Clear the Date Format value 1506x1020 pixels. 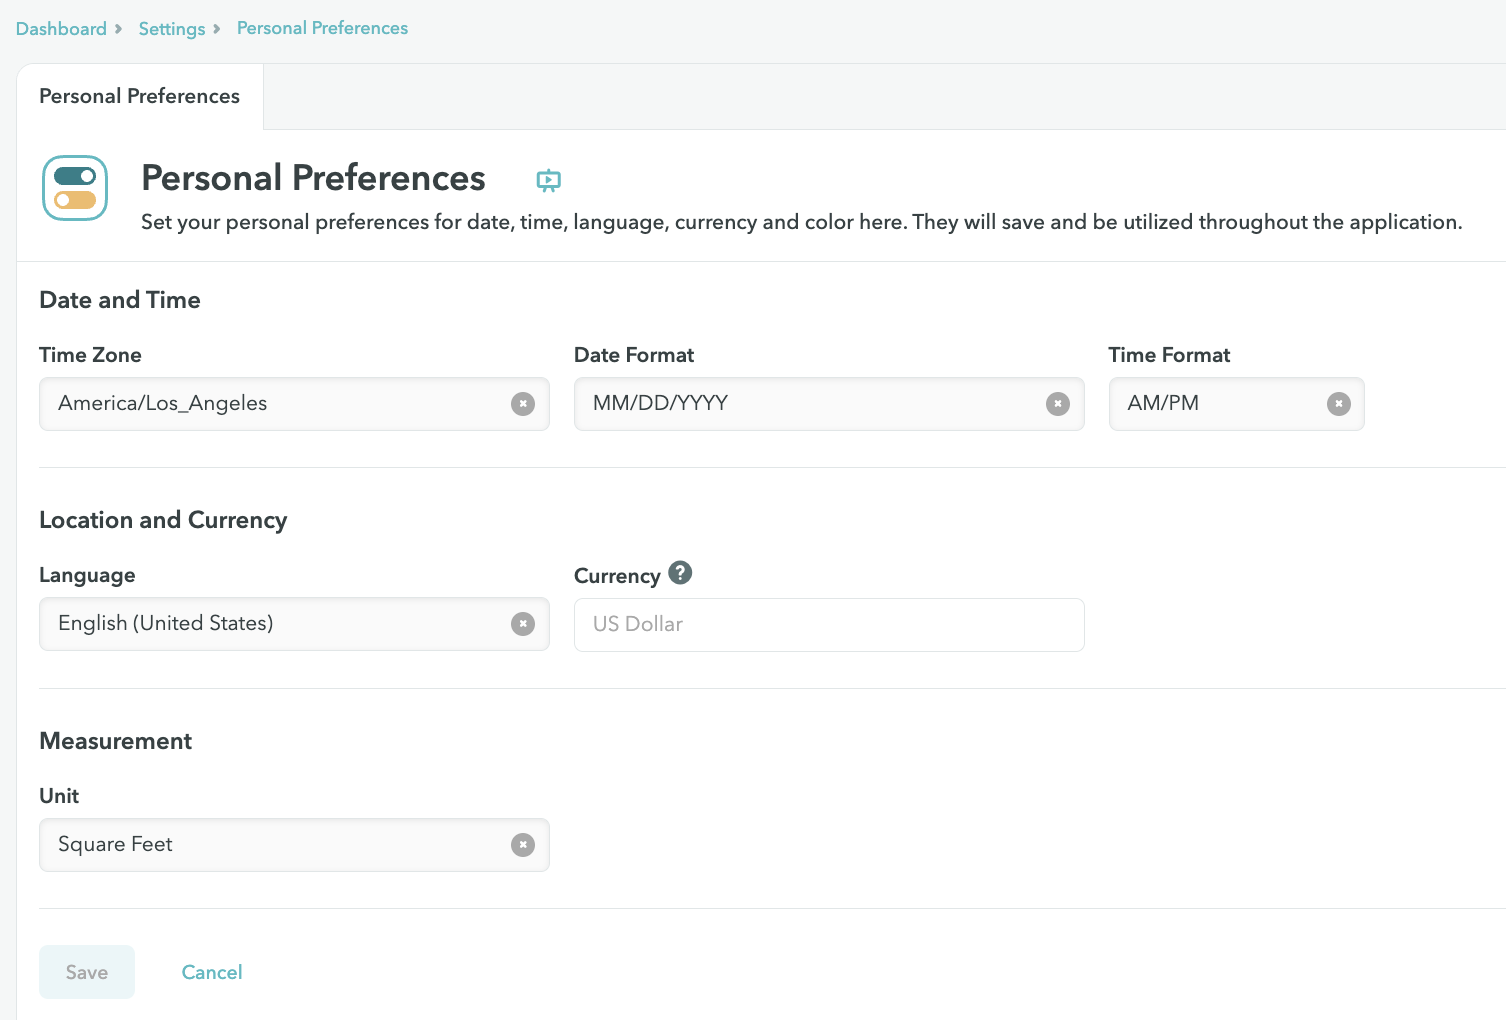tap(1057, 404)
